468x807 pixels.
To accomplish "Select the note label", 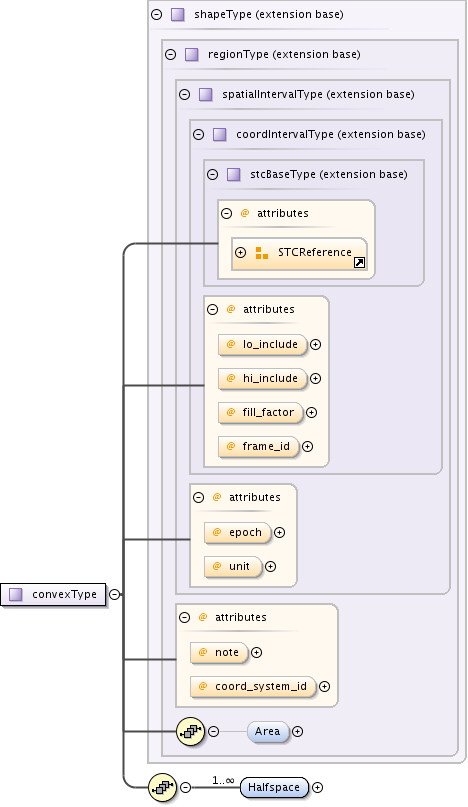I will pyautogui.click(x=227, y=653).
